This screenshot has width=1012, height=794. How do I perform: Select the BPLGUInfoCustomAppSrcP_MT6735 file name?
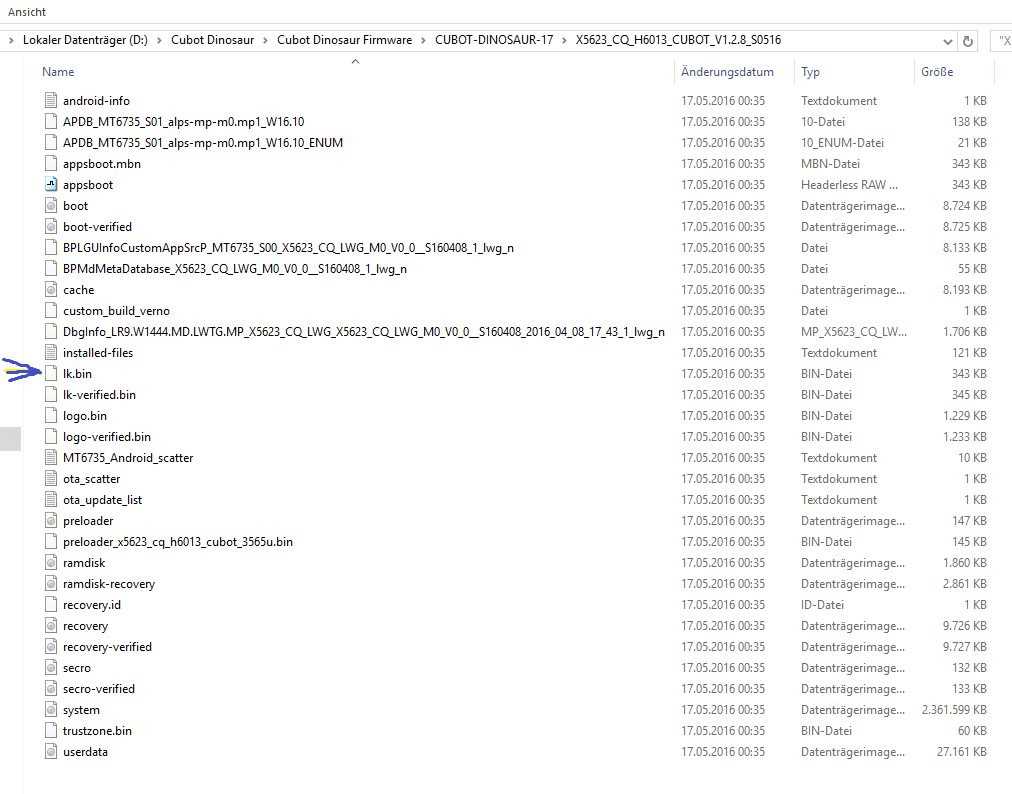(288, 247)
